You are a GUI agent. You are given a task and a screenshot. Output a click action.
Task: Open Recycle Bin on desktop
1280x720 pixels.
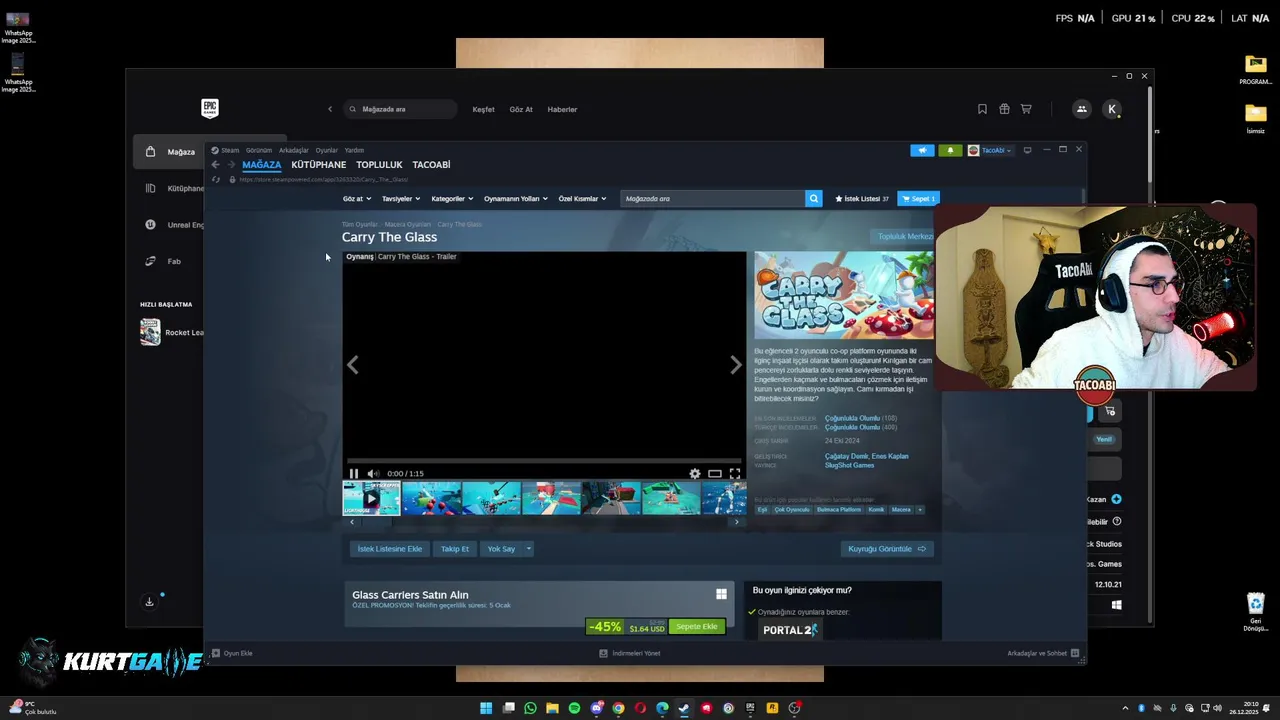(1256, 612)
